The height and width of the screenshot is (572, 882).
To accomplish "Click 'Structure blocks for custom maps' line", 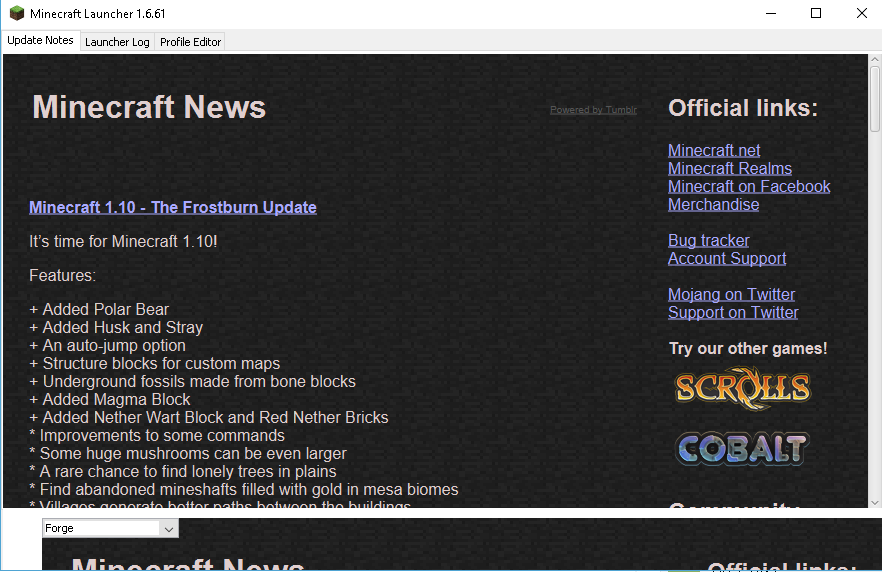I will (155, 363).
